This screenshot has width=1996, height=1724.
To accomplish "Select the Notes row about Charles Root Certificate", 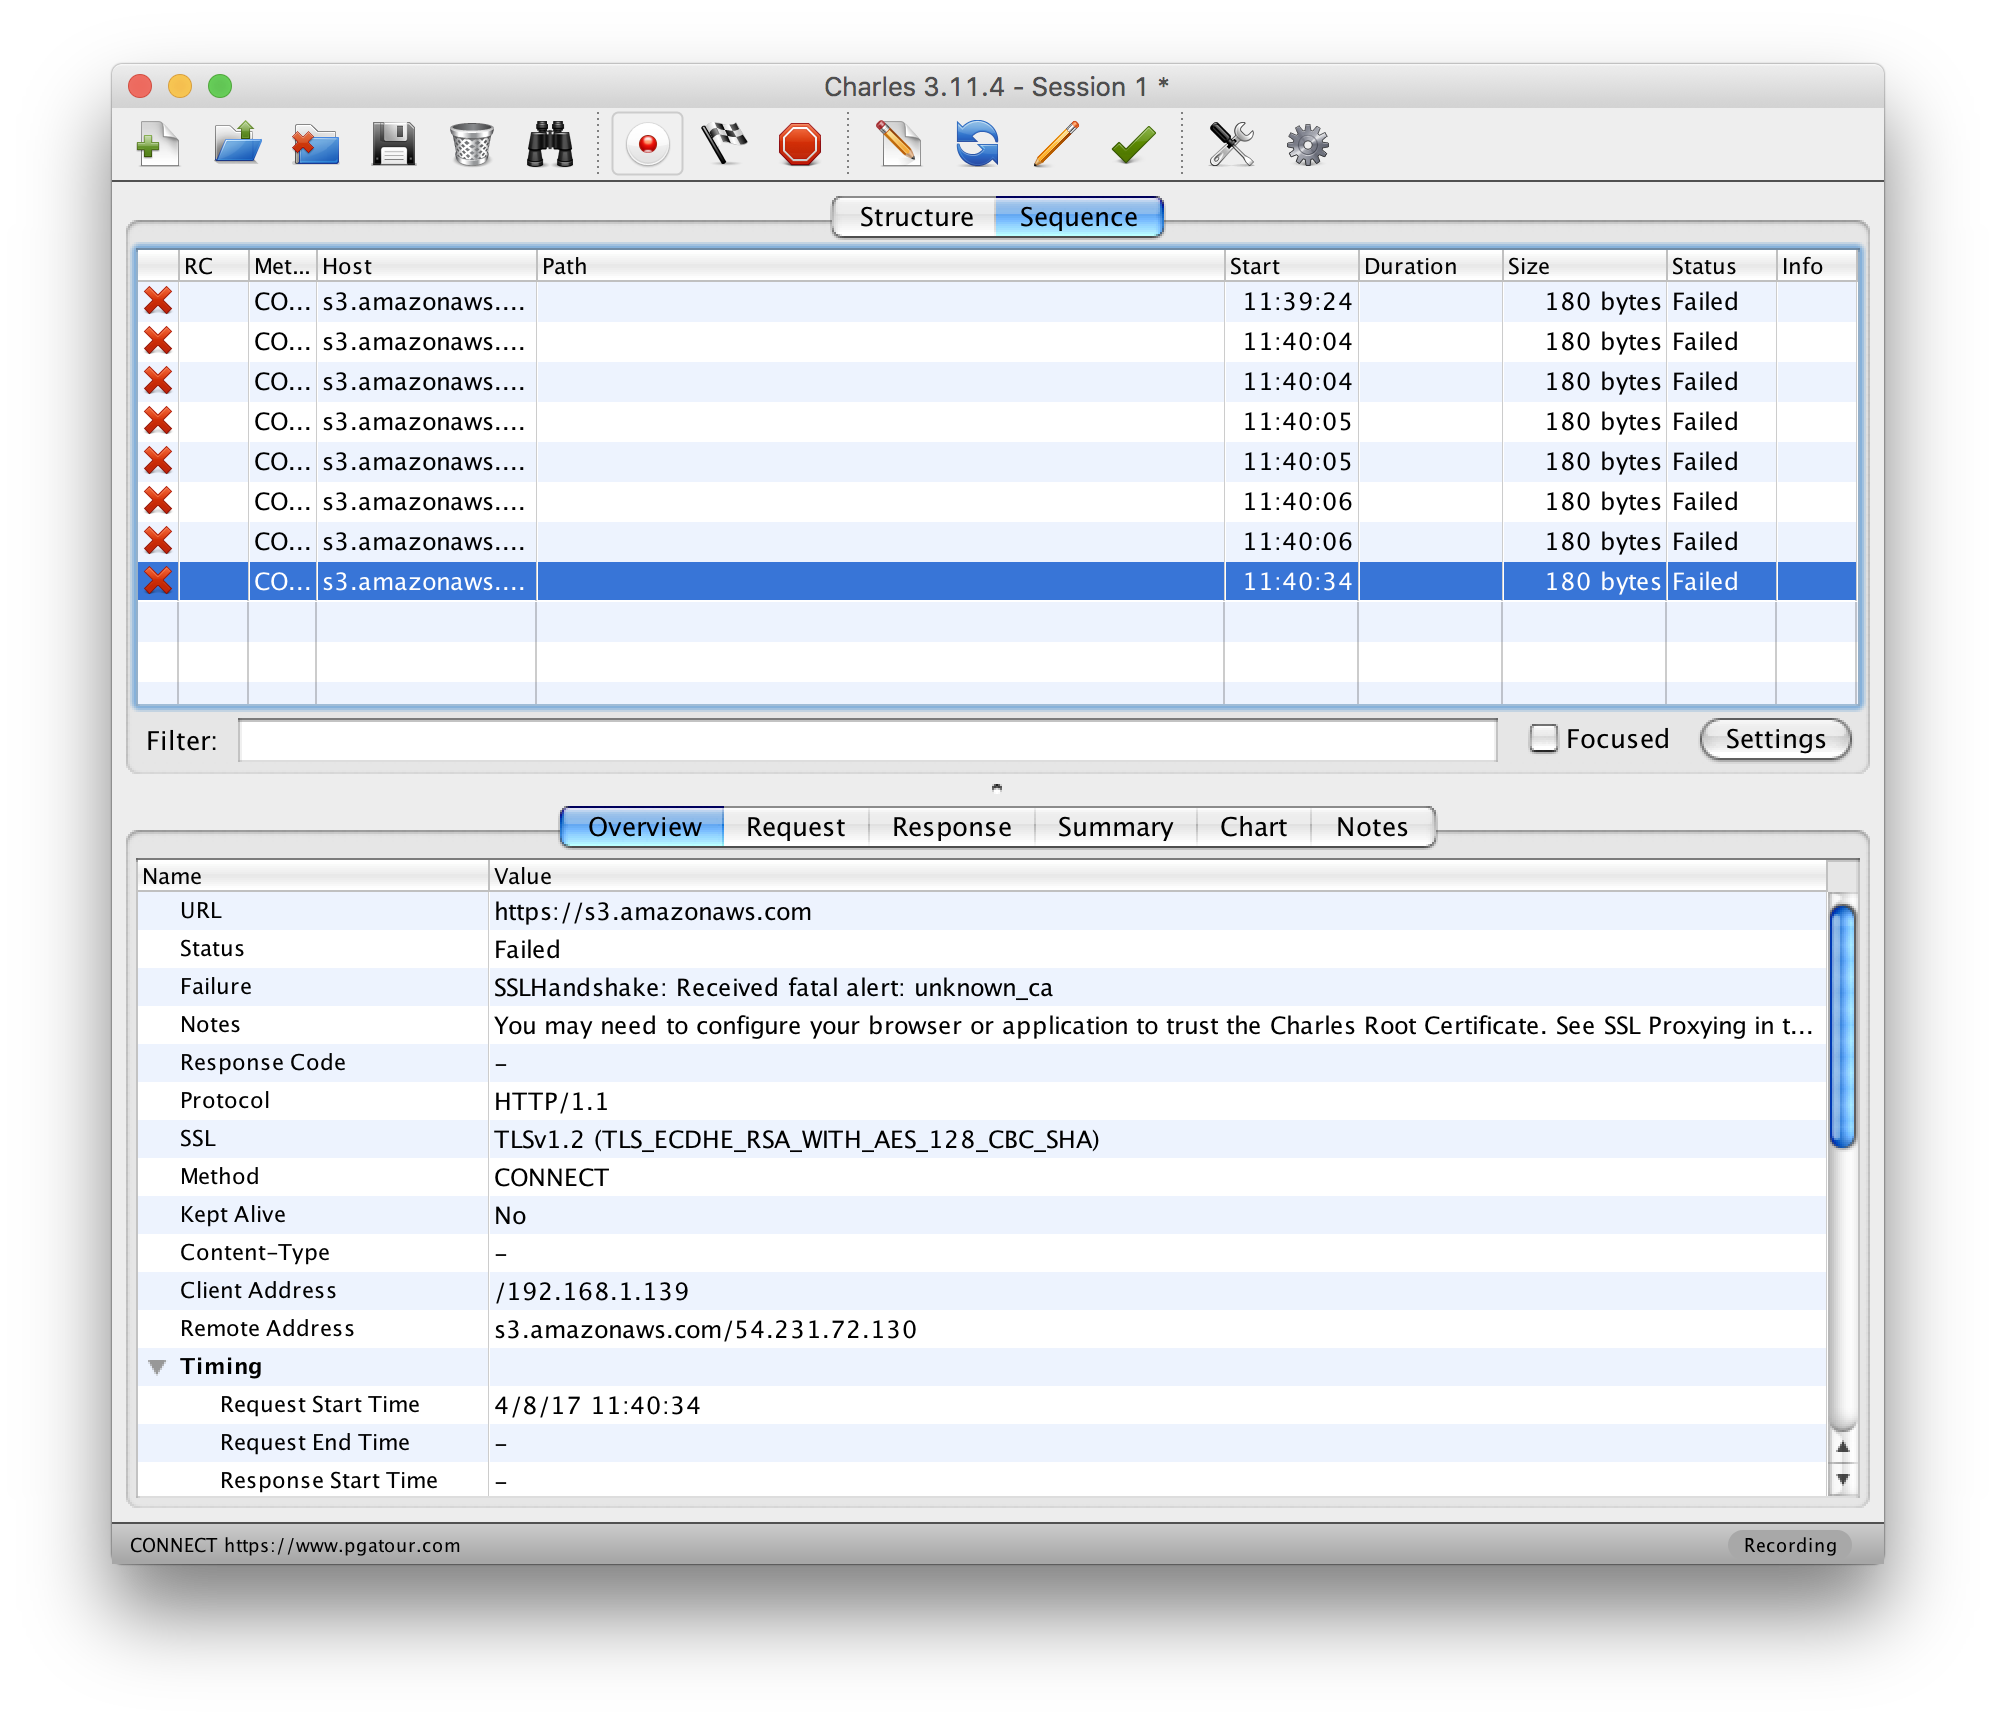I will pyautogui.click(x=982, y=1025).
